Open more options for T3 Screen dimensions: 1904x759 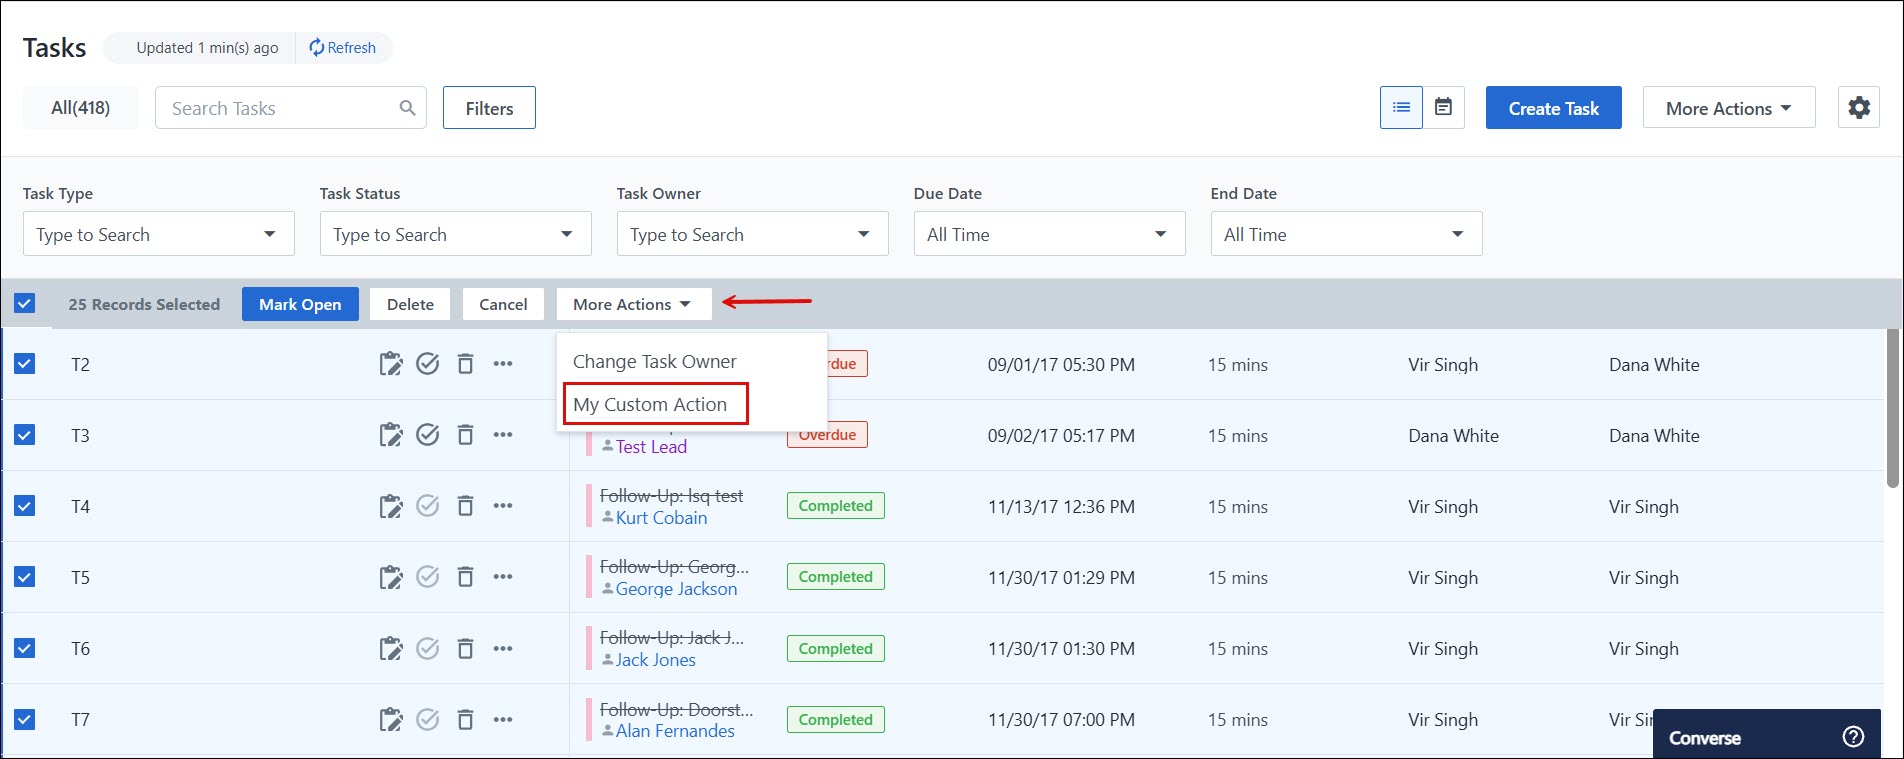tap(503, 435)
